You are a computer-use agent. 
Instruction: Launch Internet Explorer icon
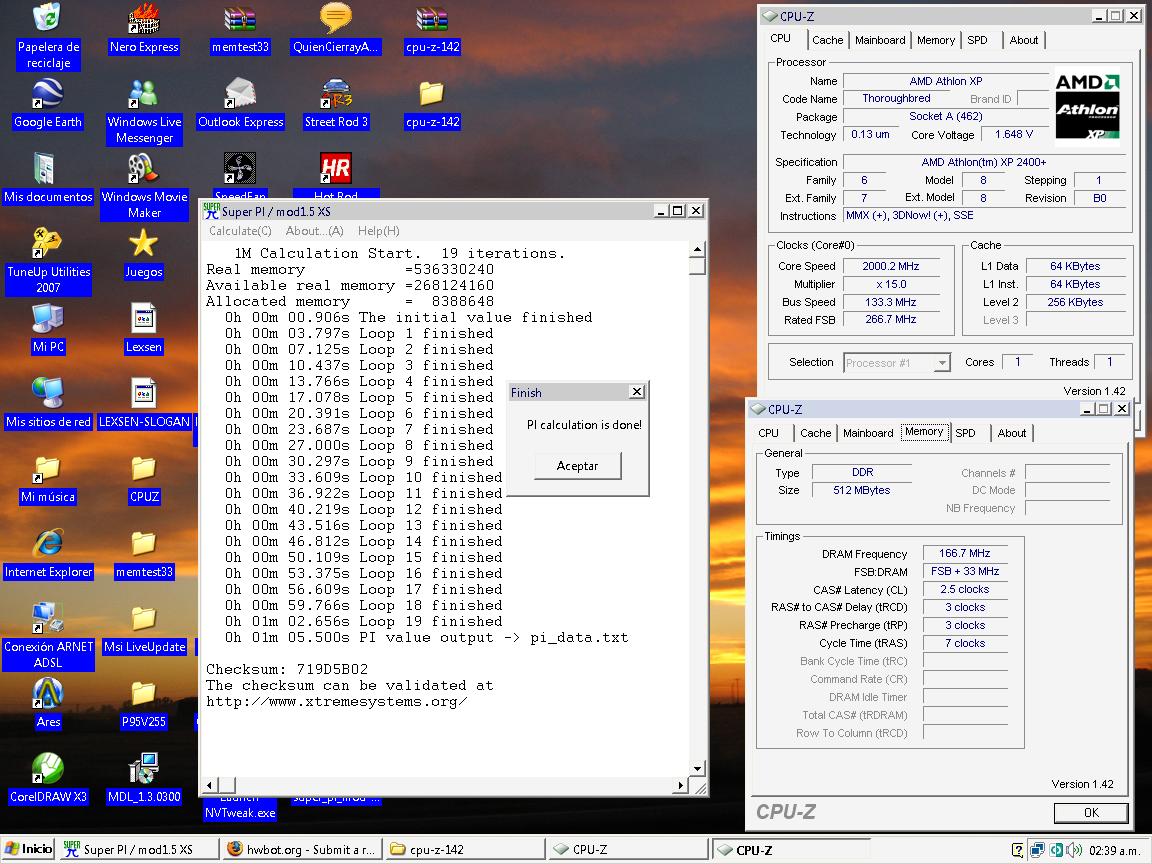click(x=48, y=554)
